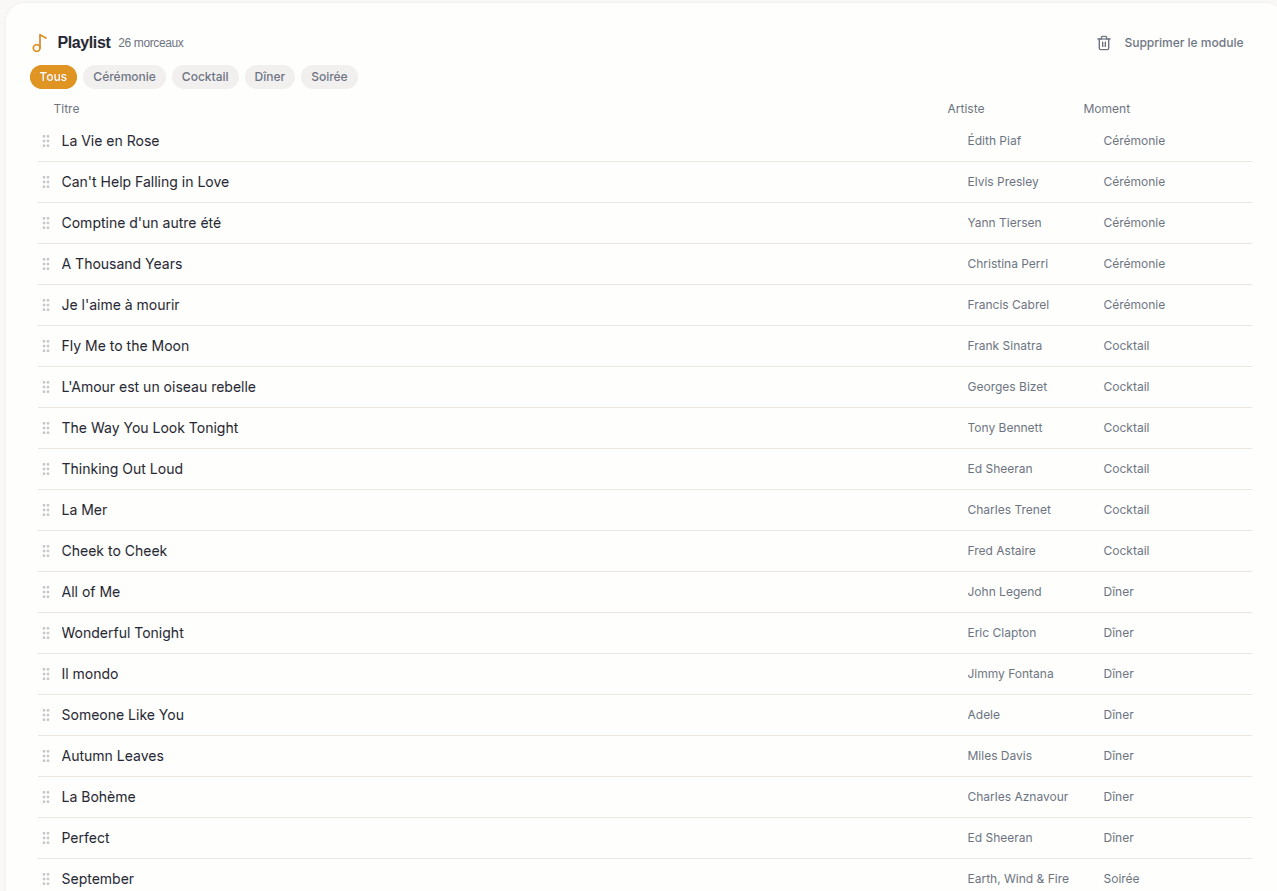
Task: Edit the title Comptine d'un autre été
Action: point(141,223)
